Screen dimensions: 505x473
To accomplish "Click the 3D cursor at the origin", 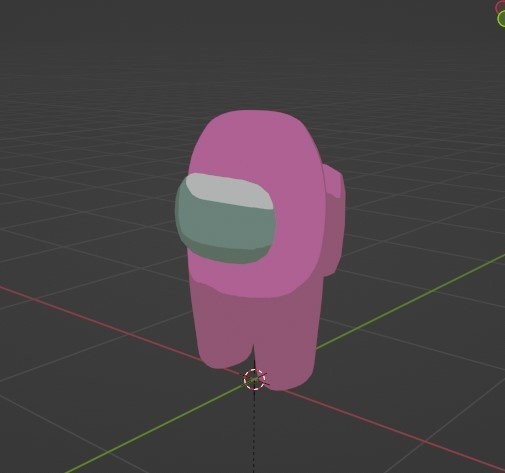I will (x=254, y=379).
